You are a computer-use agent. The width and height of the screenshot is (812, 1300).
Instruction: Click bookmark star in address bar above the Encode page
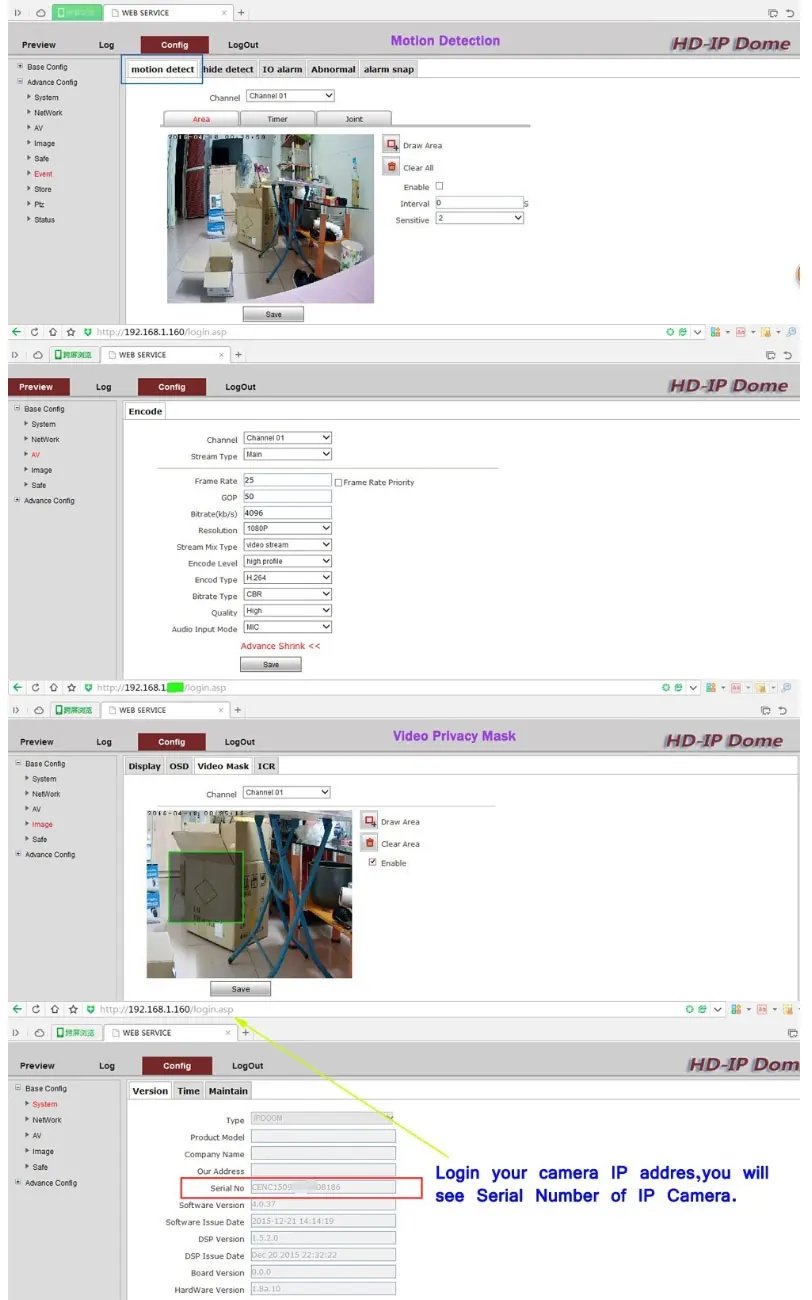tap(71, 331)
